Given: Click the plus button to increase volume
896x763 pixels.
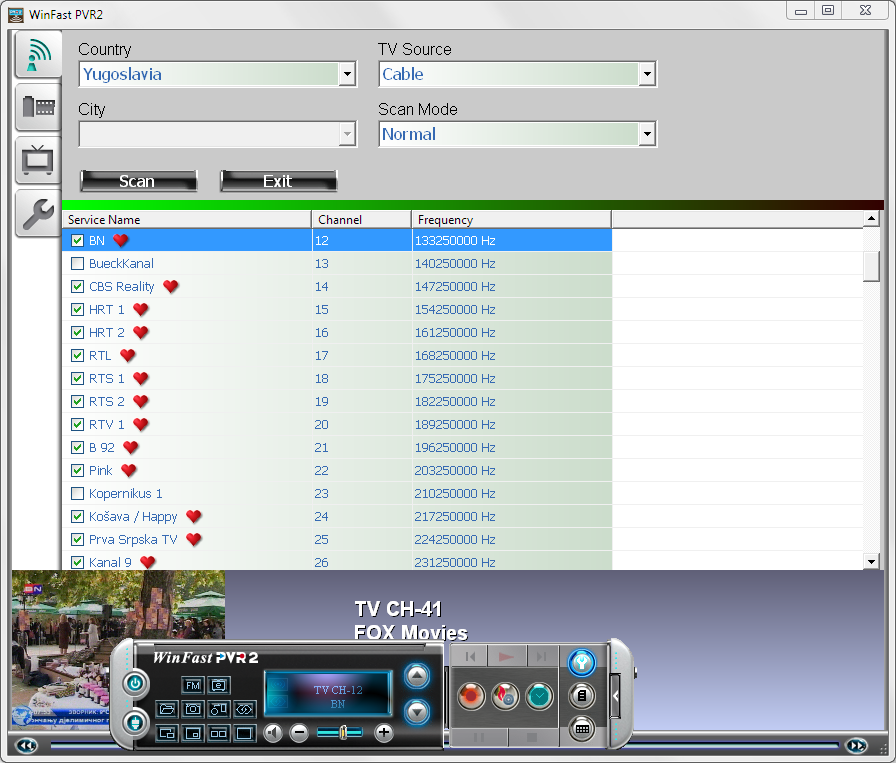Looking at the screenshot, I should 383,733.
